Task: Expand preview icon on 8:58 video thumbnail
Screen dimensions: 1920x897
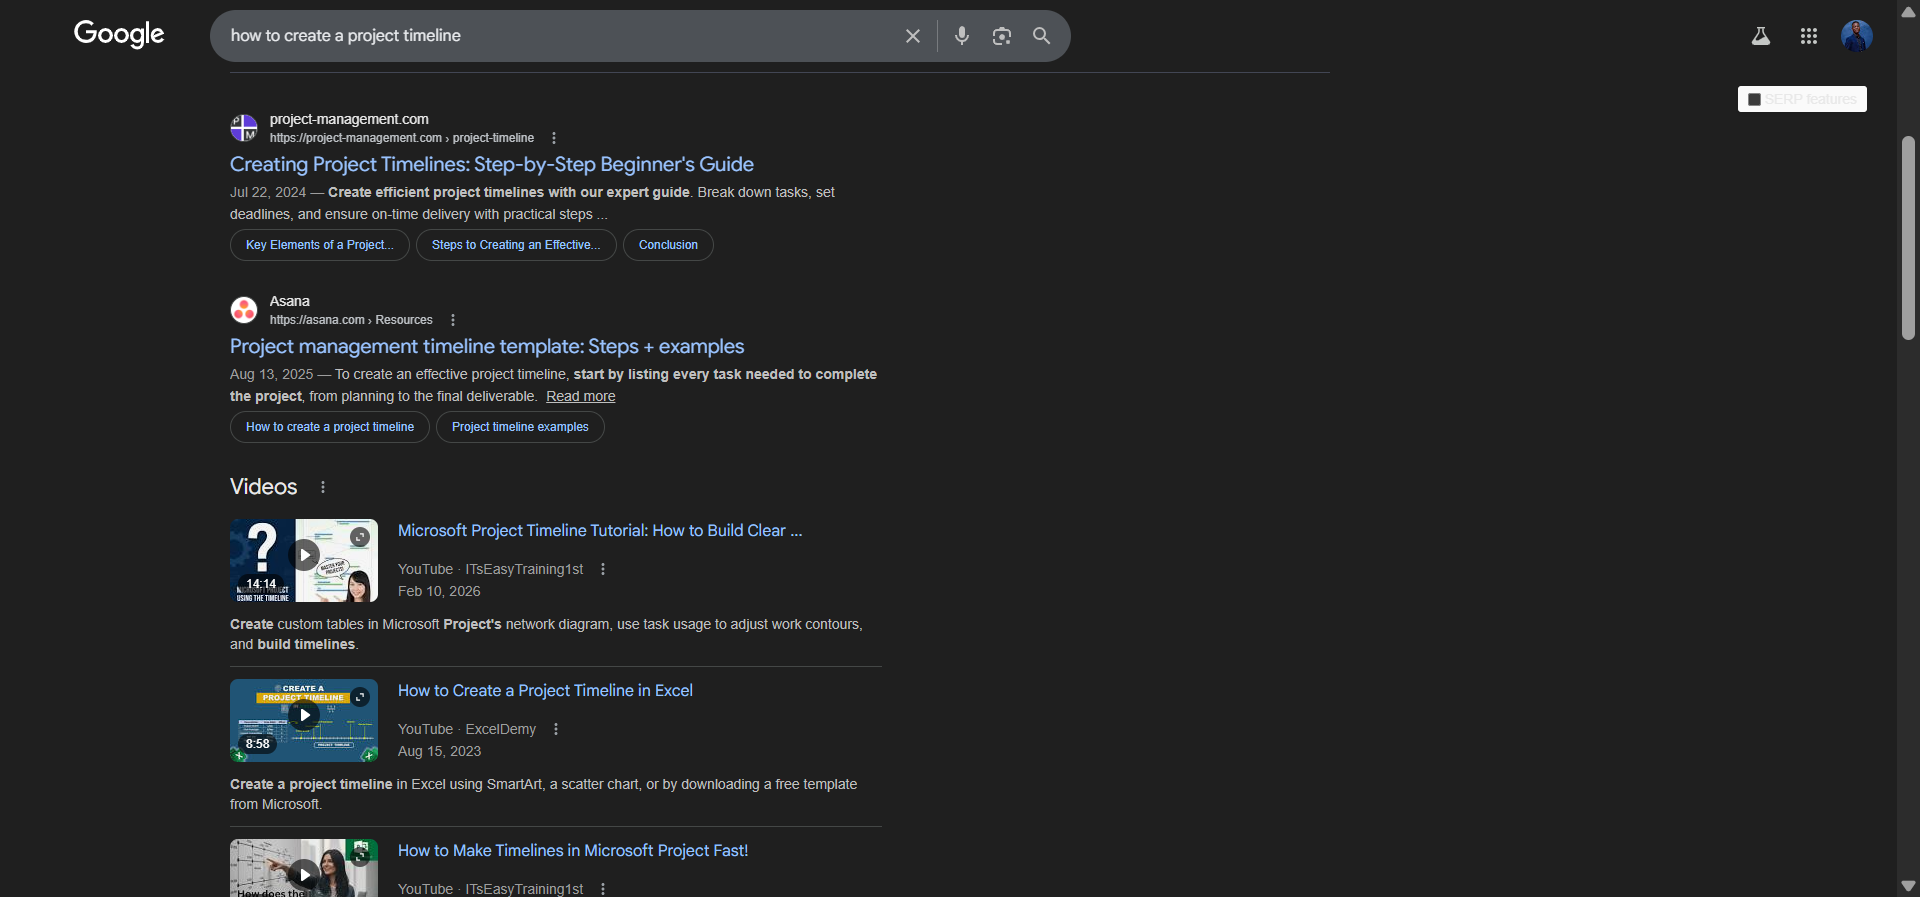Action: coord(360,697)
